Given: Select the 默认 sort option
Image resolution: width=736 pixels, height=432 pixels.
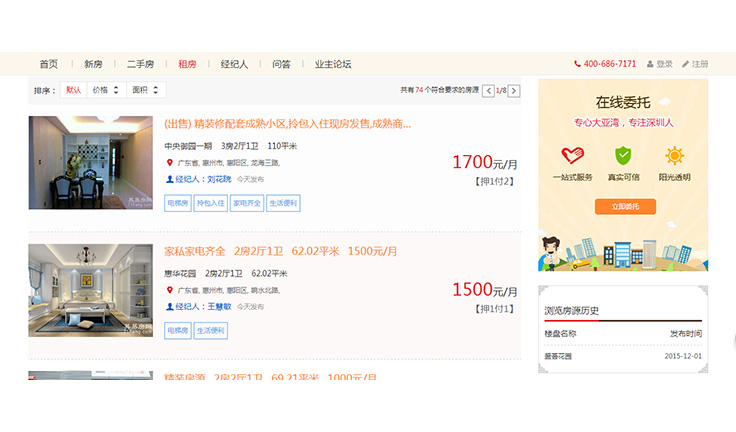Looking at the screenshot, I should 73,90.
